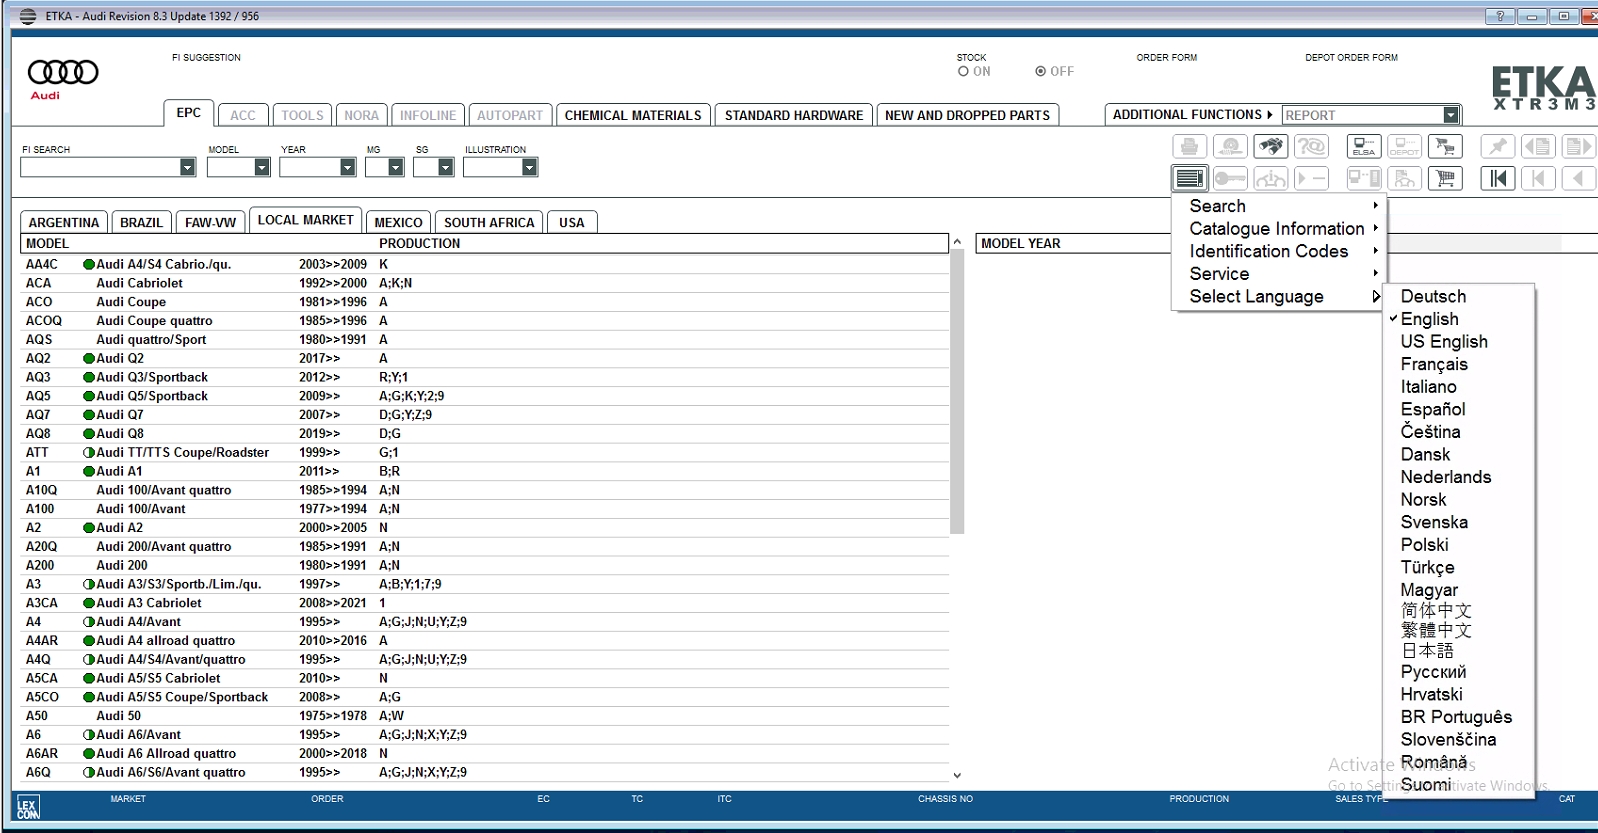The width and height of the screenshot is (1598, 833).
Task: Click the help question mark button
Action: pos(1500,16)
